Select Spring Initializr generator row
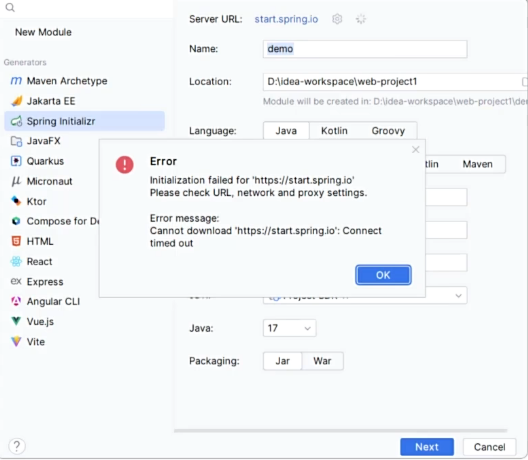The height and width of the screenshot is (460, 528). coord(85,121)
